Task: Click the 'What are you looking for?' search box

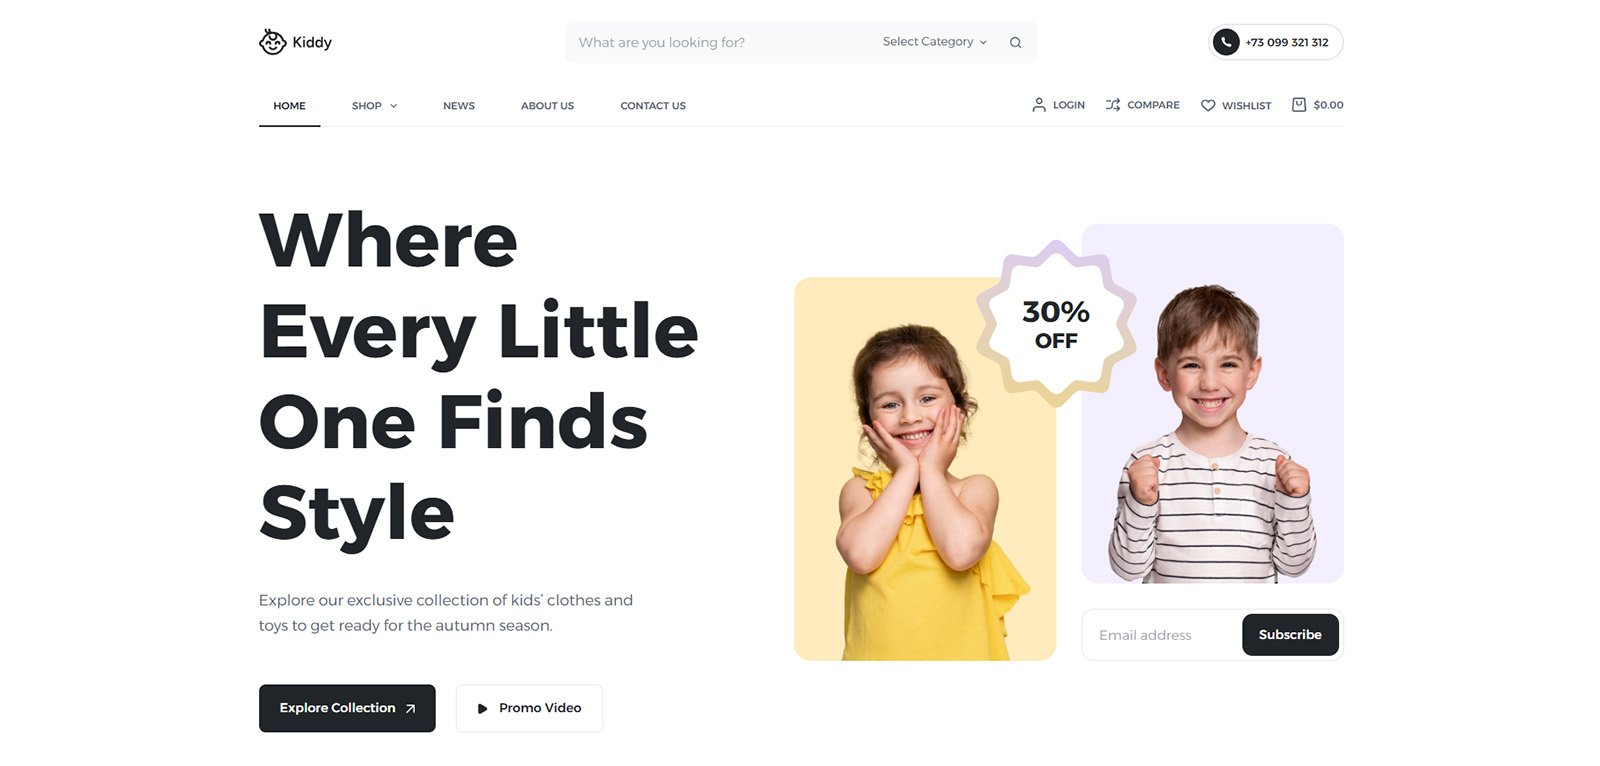Action: 720,42
